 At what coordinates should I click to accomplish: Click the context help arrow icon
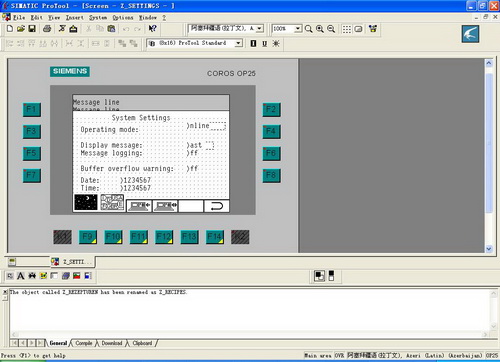152,29
